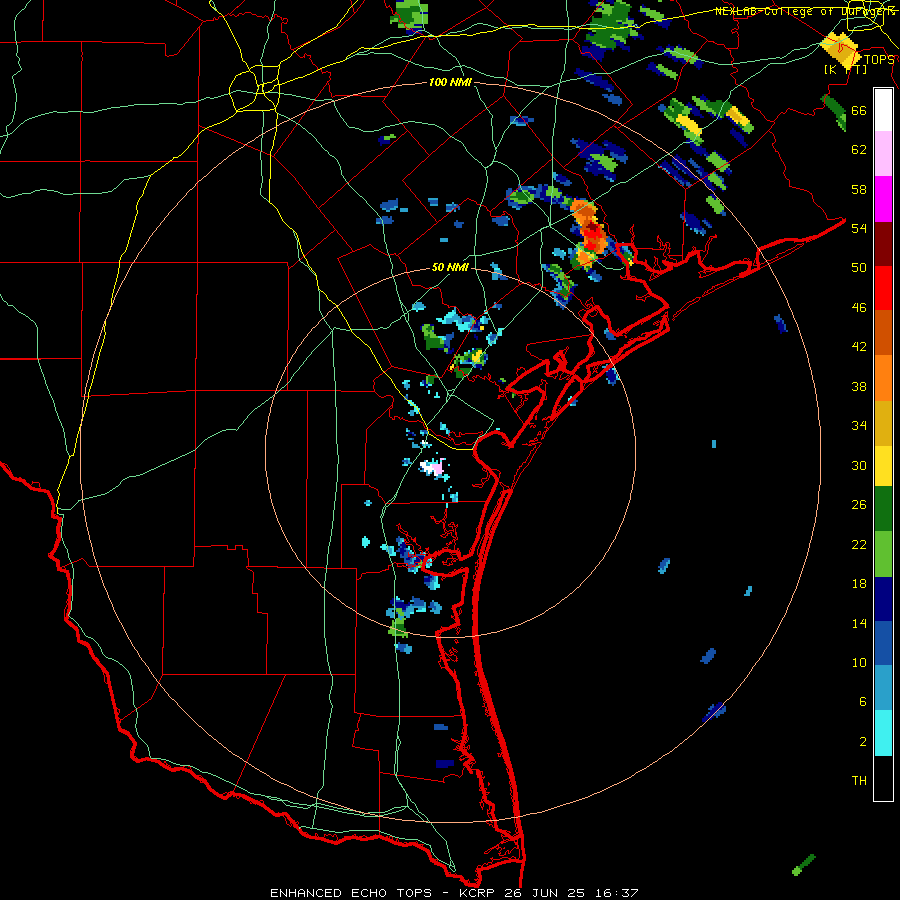Screen dimensions: 900x900
Task: Click the '50 NMI' range ring label
Action: point(451,267)
